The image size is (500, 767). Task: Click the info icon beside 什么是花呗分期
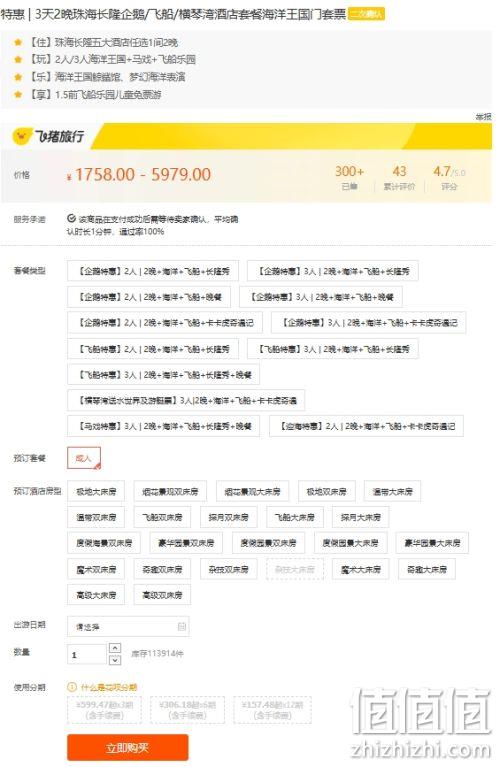tap(71, 687)
